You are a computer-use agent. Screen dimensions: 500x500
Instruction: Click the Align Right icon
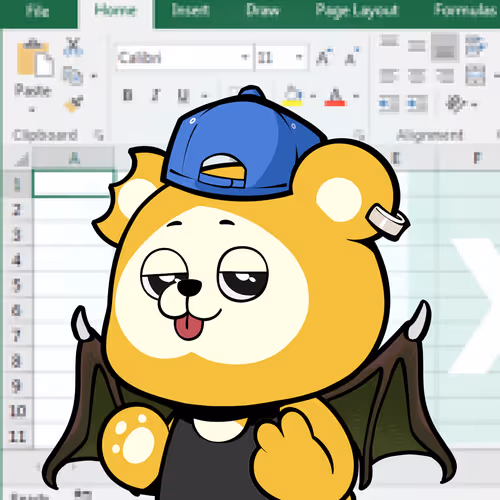(445, 76)
